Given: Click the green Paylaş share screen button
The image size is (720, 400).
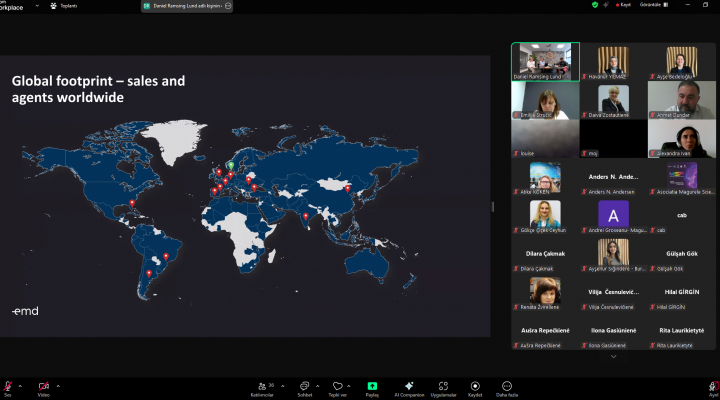Looking at the screenshot, I should (372, 387).
